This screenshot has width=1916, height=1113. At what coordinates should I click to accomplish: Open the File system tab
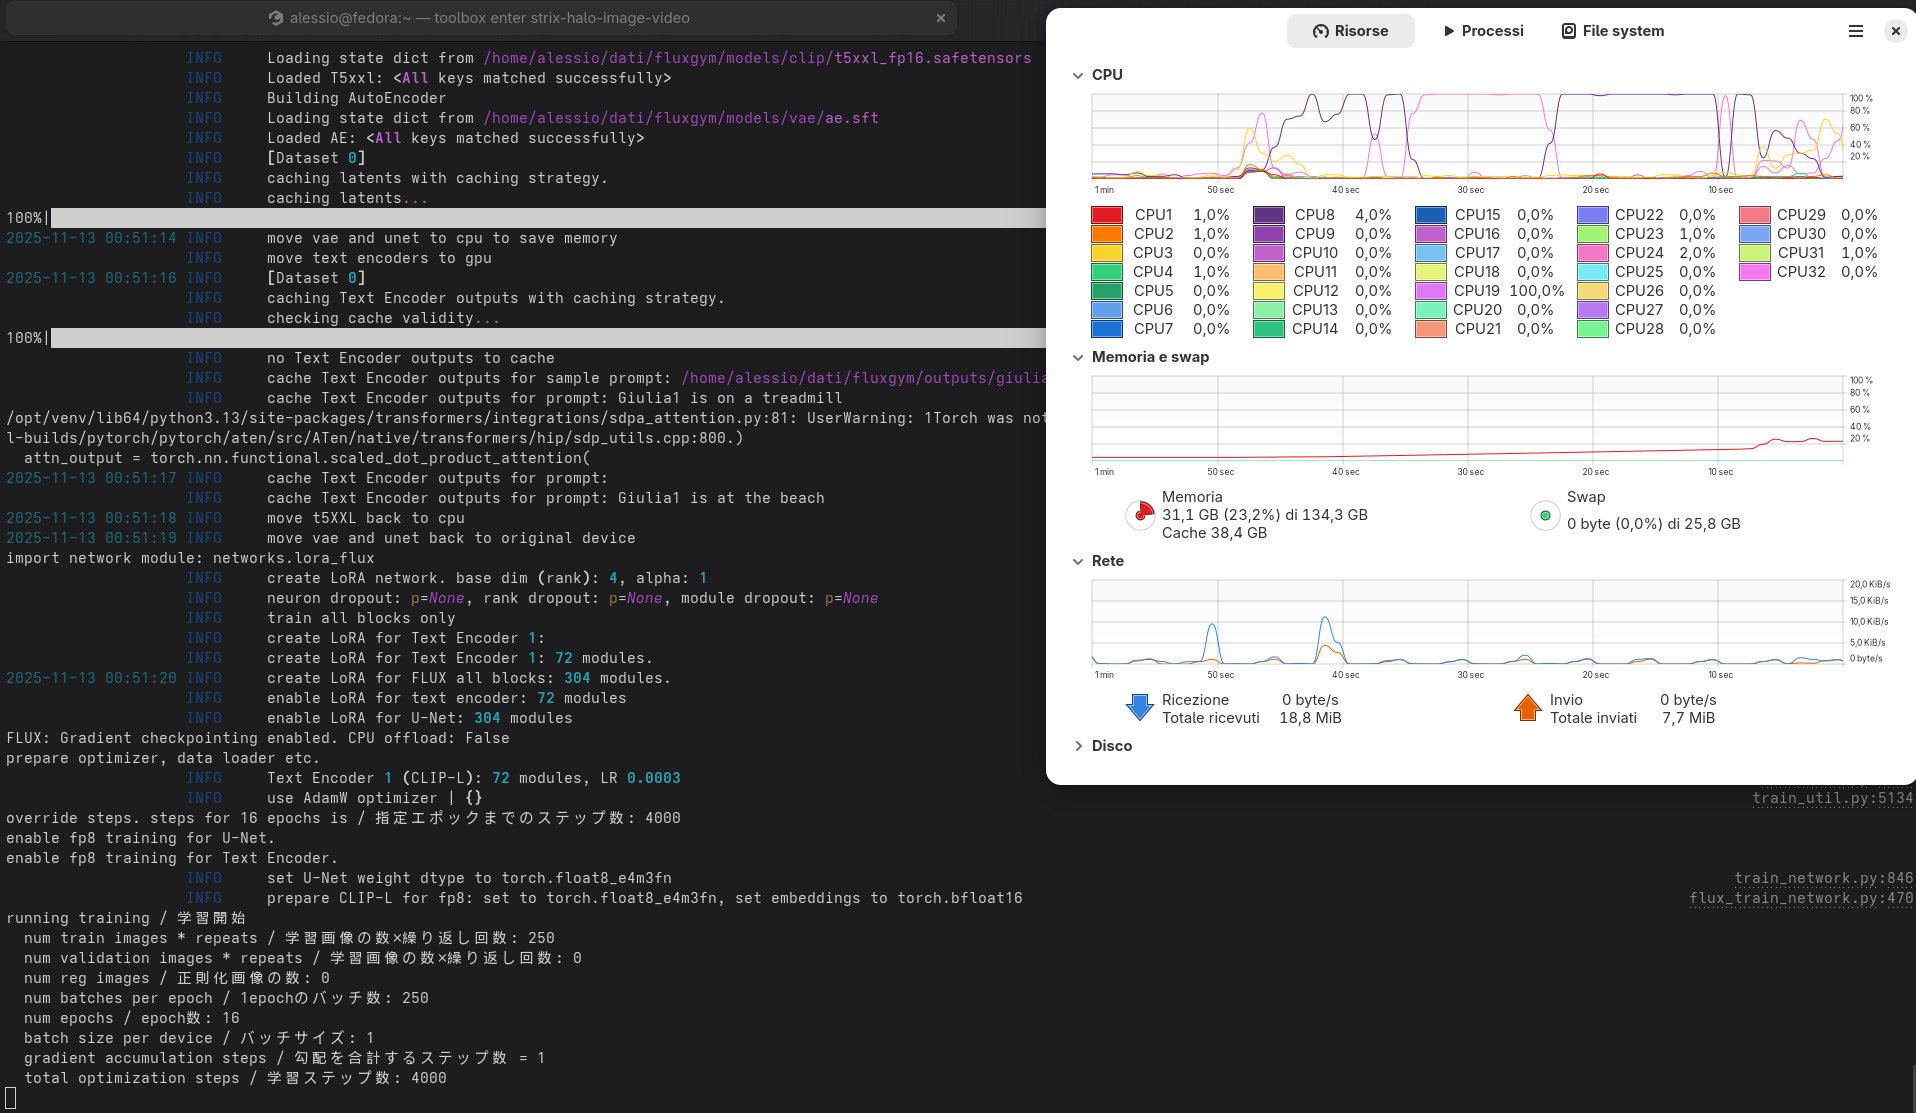click(1612, 31)
